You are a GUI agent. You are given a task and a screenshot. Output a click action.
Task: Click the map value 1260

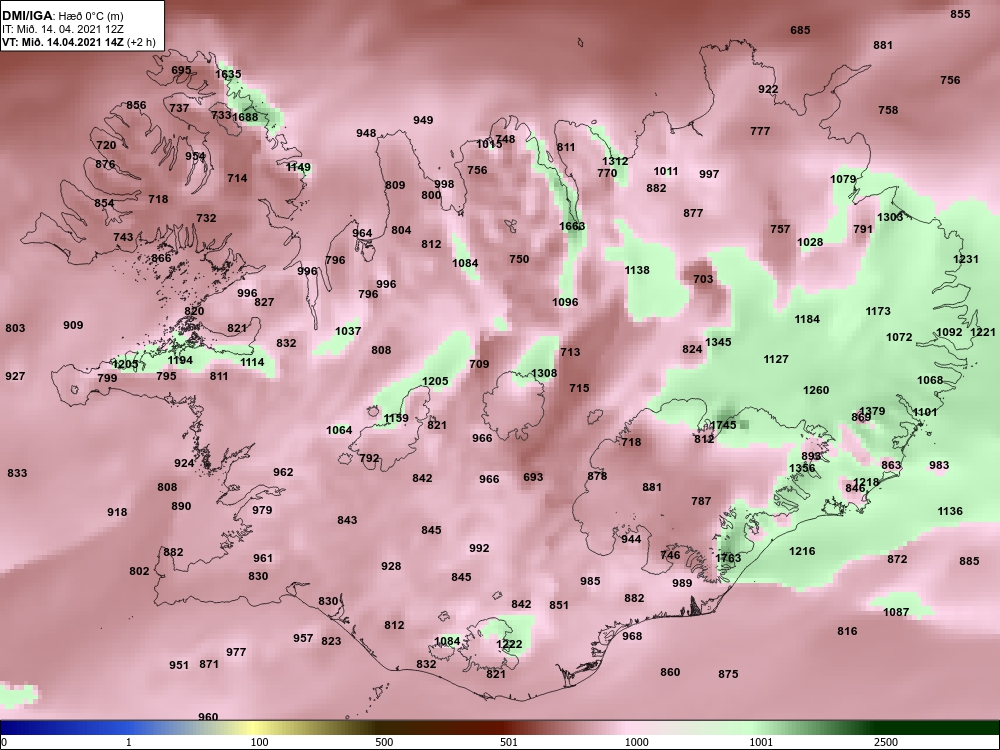pos(816,390)
